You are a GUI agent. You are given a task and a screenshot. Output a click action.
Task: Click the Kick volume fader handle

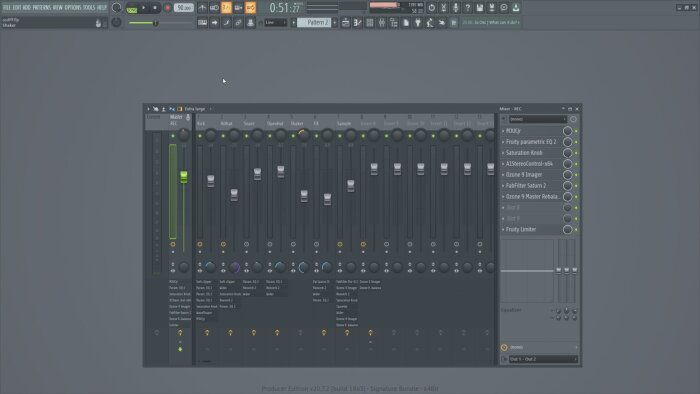click(211, 181)
